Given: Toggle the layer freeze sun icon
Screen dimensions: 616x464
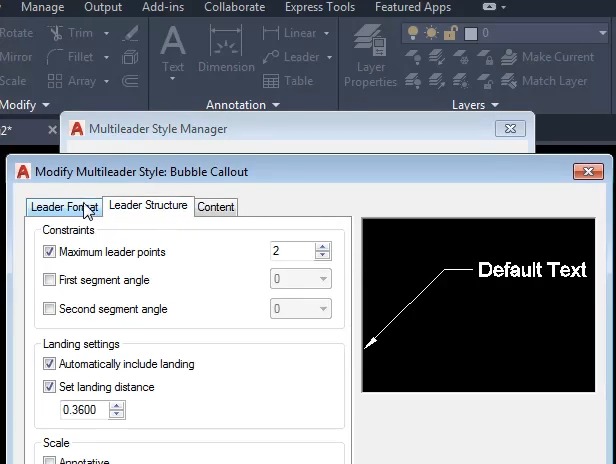Looking at the screenshot, I should click(431, 33).
